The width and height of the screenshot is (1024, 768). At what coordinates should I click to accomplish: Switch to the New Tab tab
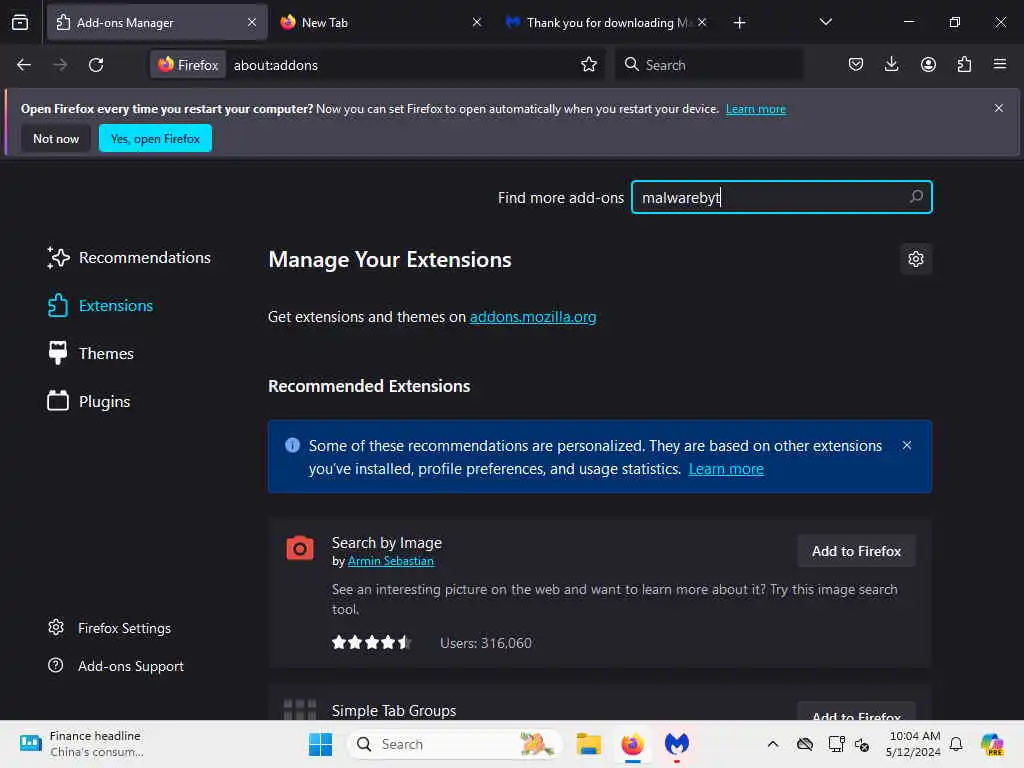click(382, 22)
